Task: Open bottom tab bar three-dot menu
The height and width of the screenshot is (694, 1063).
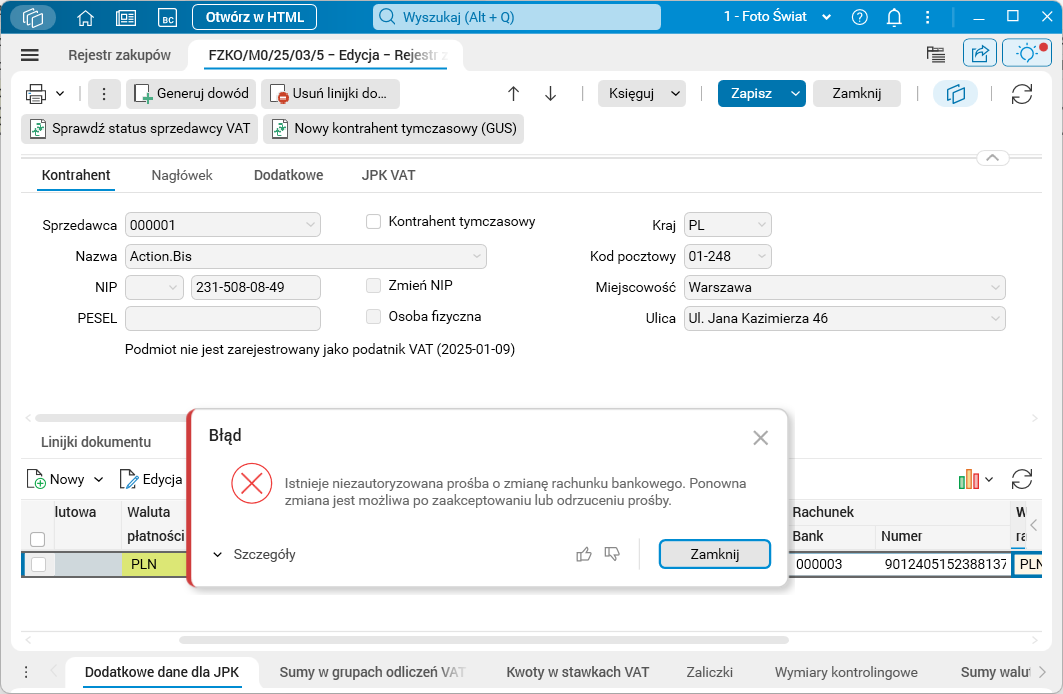Action: pos(26,672)
